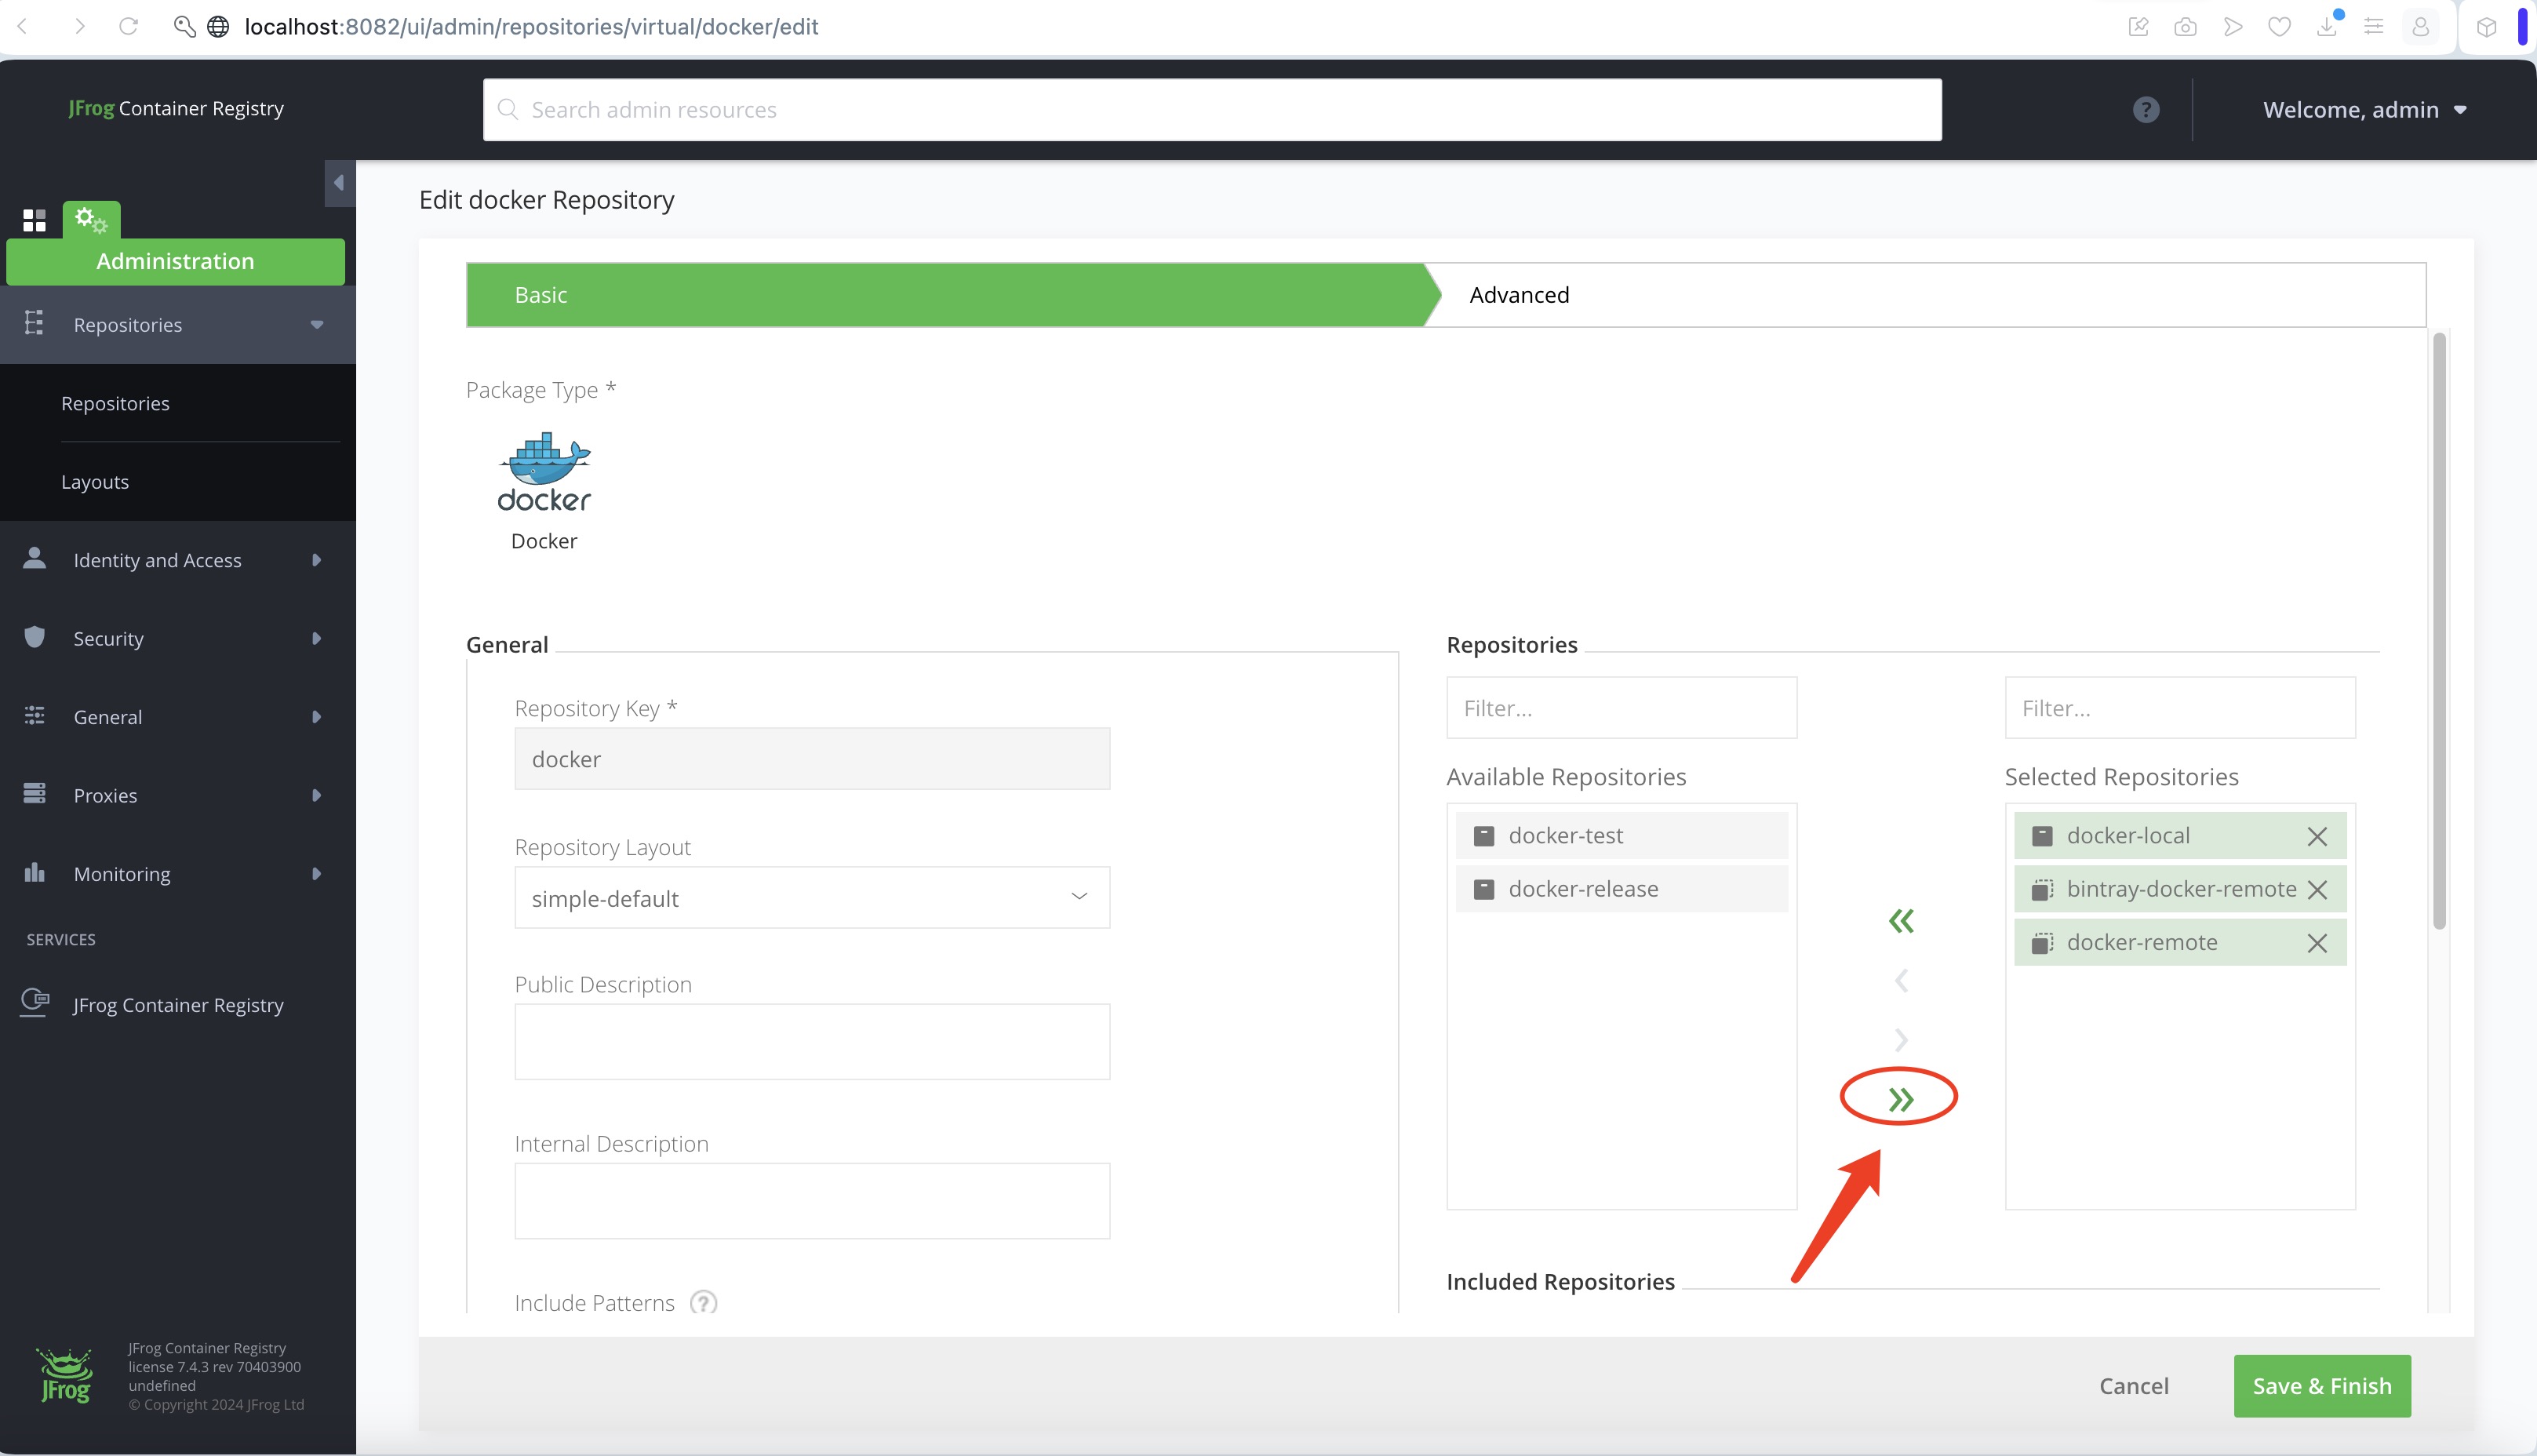Image resolution: width=2537 pixels, height=1456 pixels.
Task: Click the Selected Repositories filter field
Action: click(2180, 708)
